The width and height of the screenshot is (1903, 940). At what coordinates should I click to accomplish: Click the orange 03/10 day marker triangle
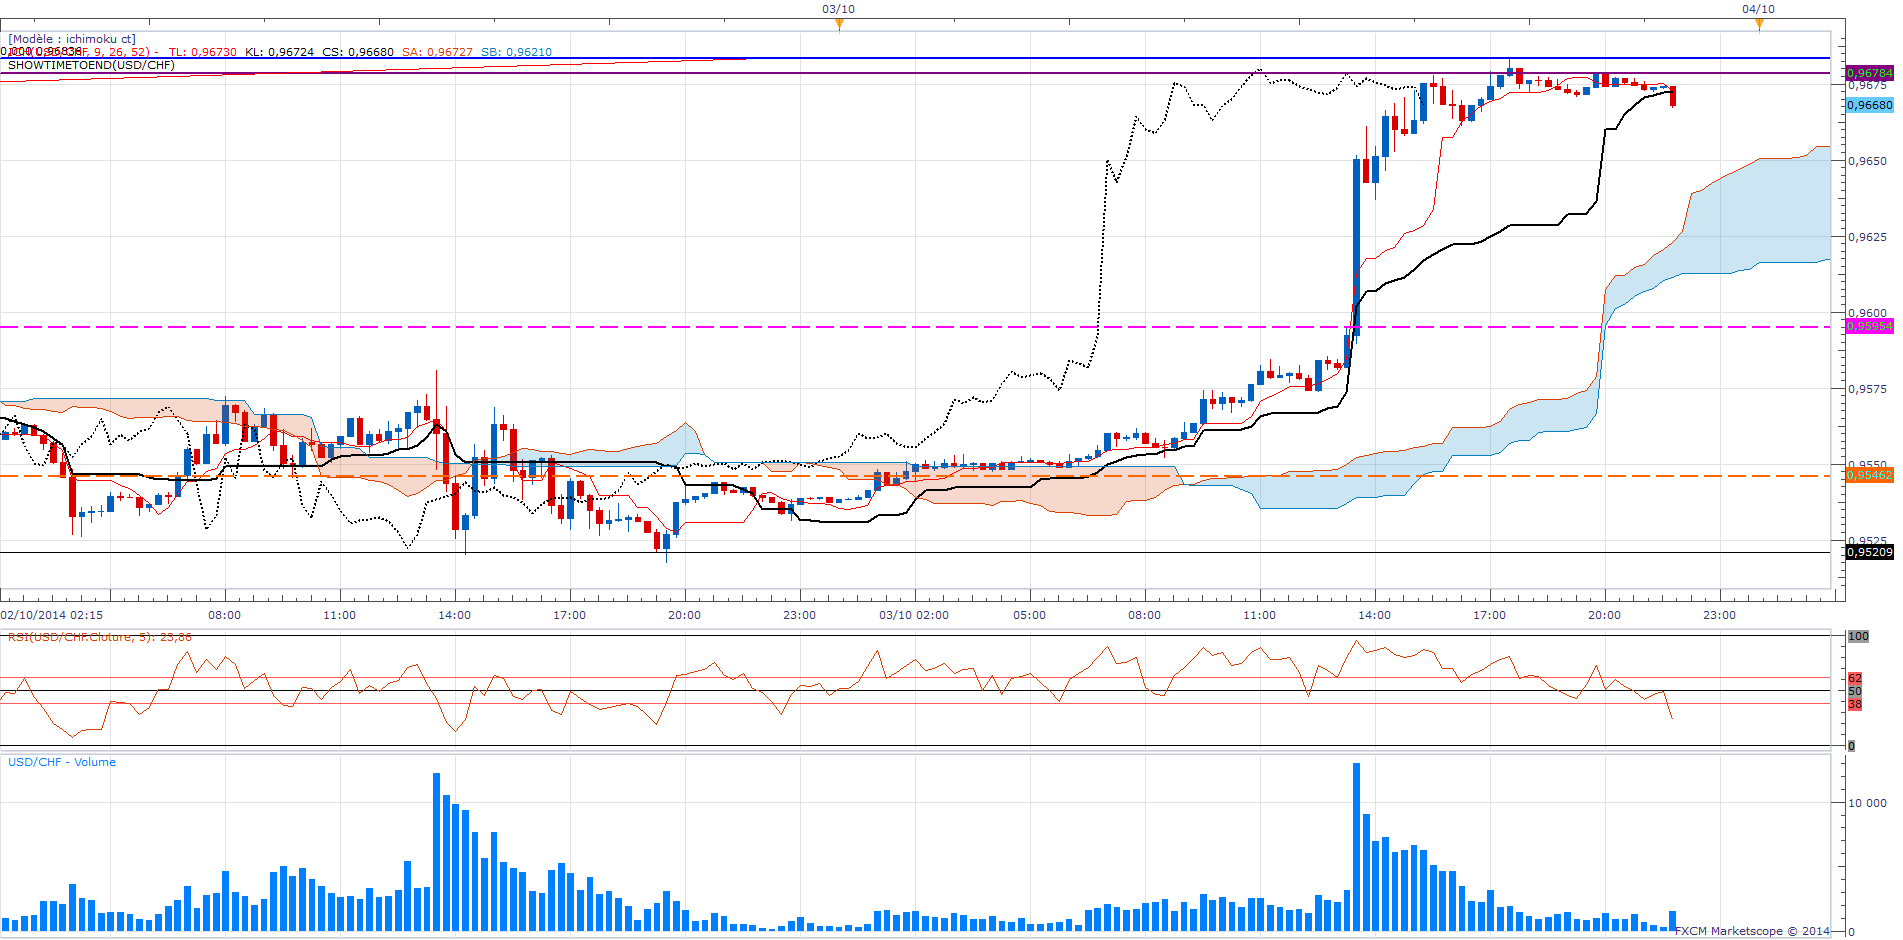click(839, 25)
